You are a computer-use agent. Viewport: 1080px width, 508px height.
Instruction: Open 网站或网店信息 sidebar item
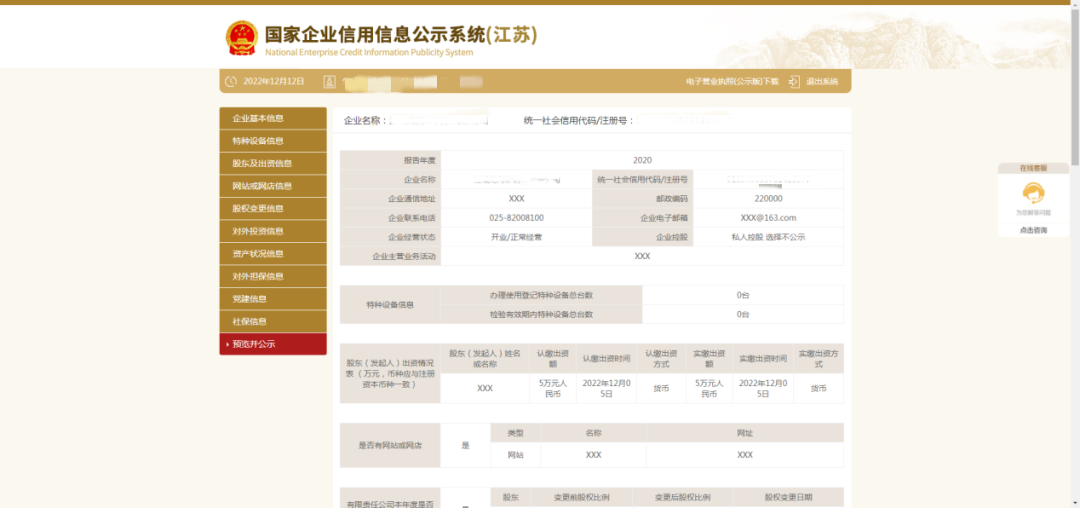click(x=272, y=186)
